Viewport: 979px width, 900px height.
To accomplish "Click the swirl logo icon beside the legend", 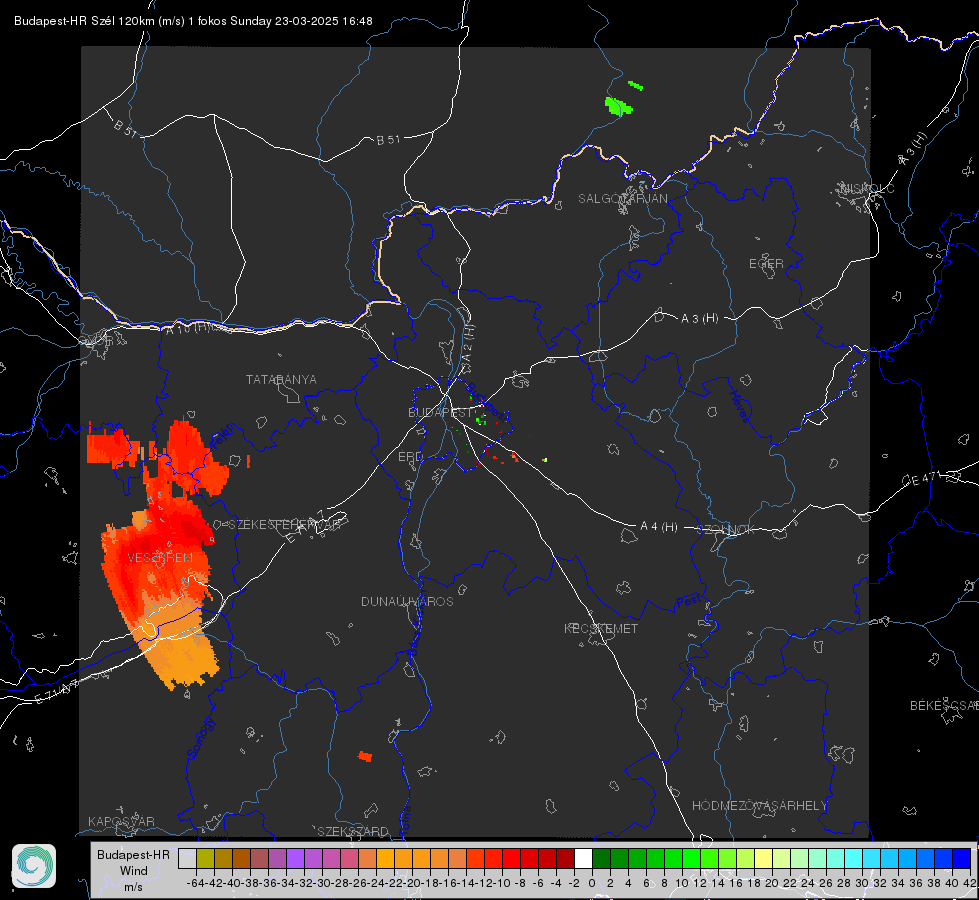I will (x=34, y=866).
